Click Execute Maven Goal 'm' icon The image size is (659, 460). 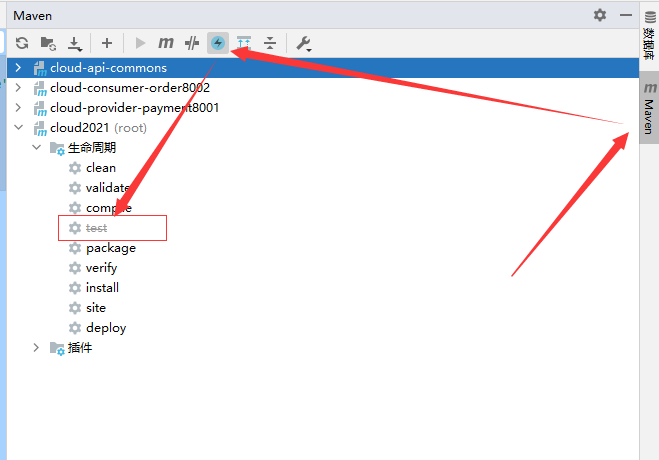pyautogui.click(x=166, y=43)
